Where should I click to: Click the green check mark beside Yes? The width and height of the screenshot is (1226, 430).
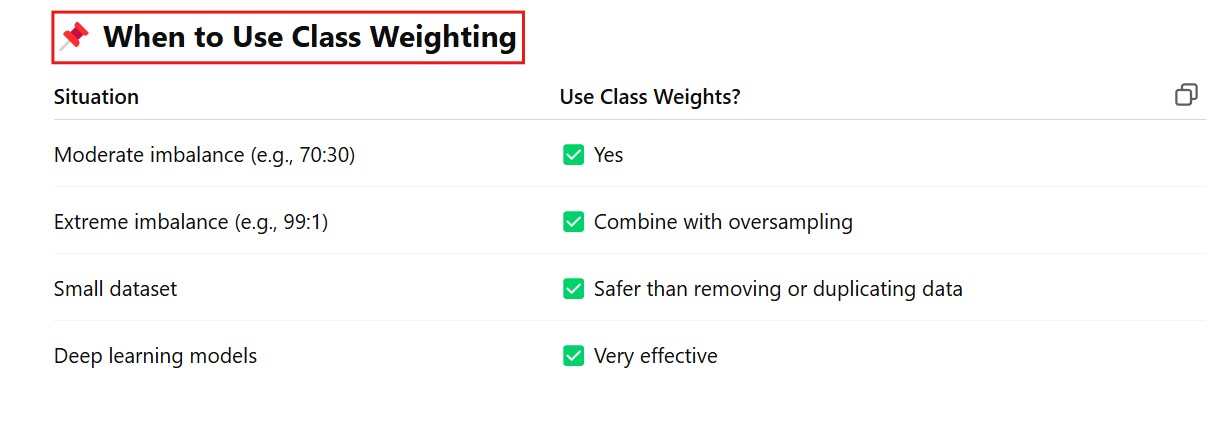pyautogui.click(x=573, y=155)
